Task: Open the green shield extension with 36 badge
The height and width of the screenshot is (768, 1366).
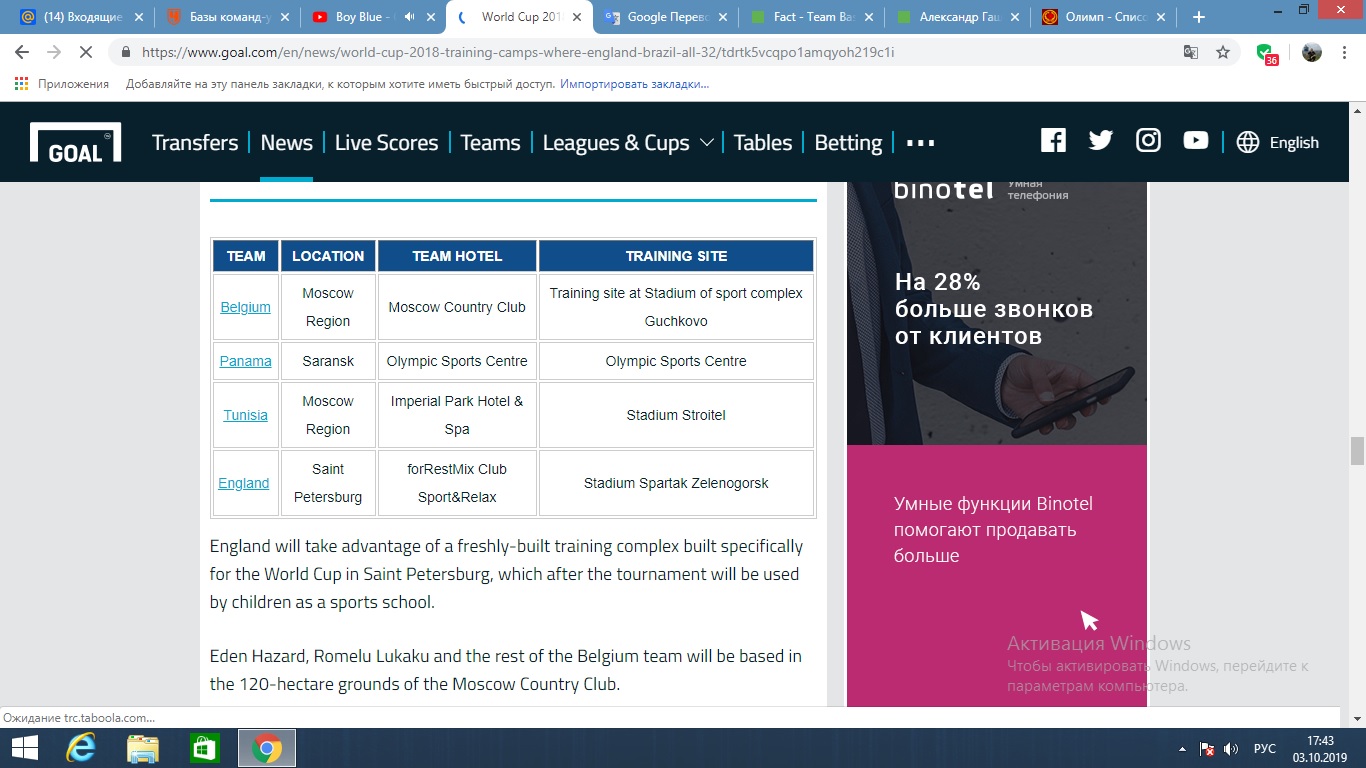Action: point(1266,54)
